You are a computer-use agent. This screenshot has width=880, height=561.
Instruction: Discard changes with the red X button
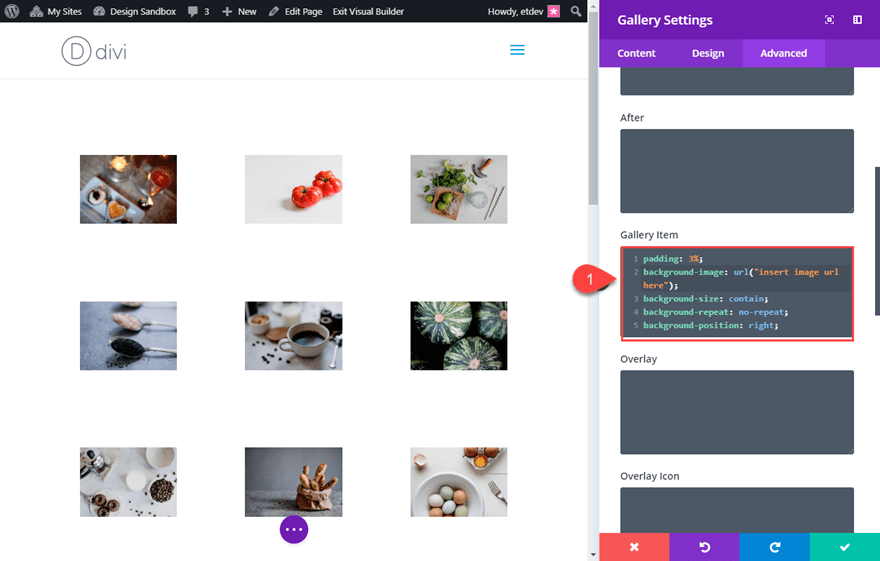click(634, 547)
